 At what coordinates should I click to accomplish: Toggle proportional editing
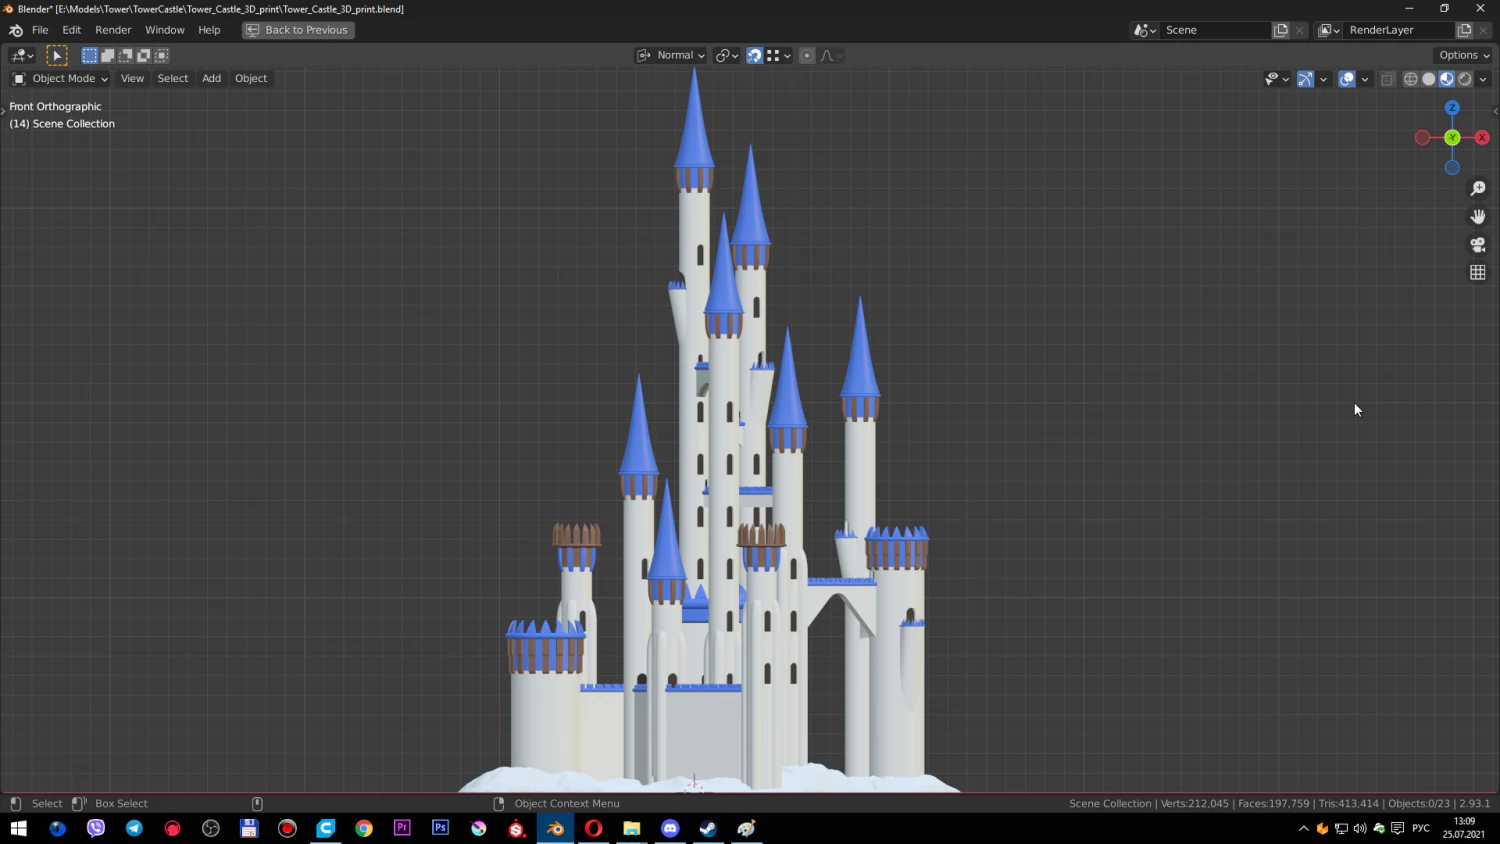(x=807, y=56)
